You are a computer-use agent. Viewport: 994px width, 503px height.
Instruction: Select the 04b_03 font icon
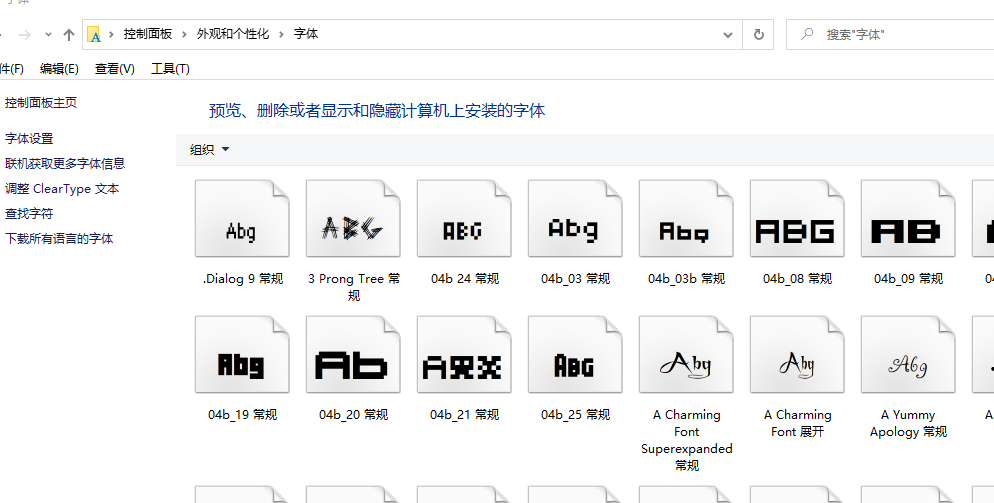575,219
